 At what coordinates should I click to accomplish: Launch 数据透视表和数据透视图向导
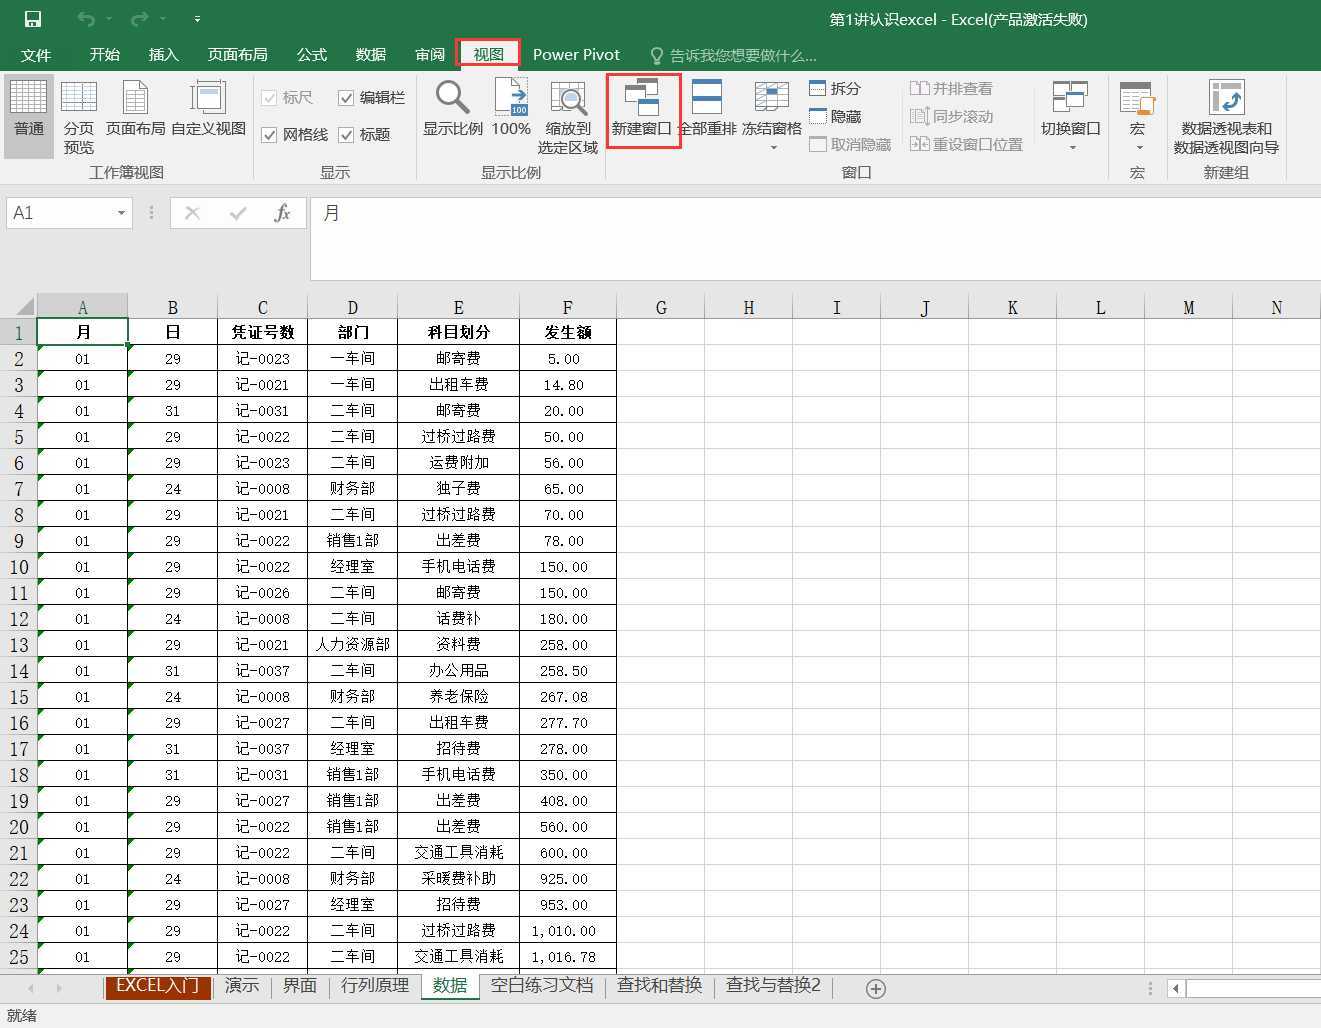point(1226,116)
